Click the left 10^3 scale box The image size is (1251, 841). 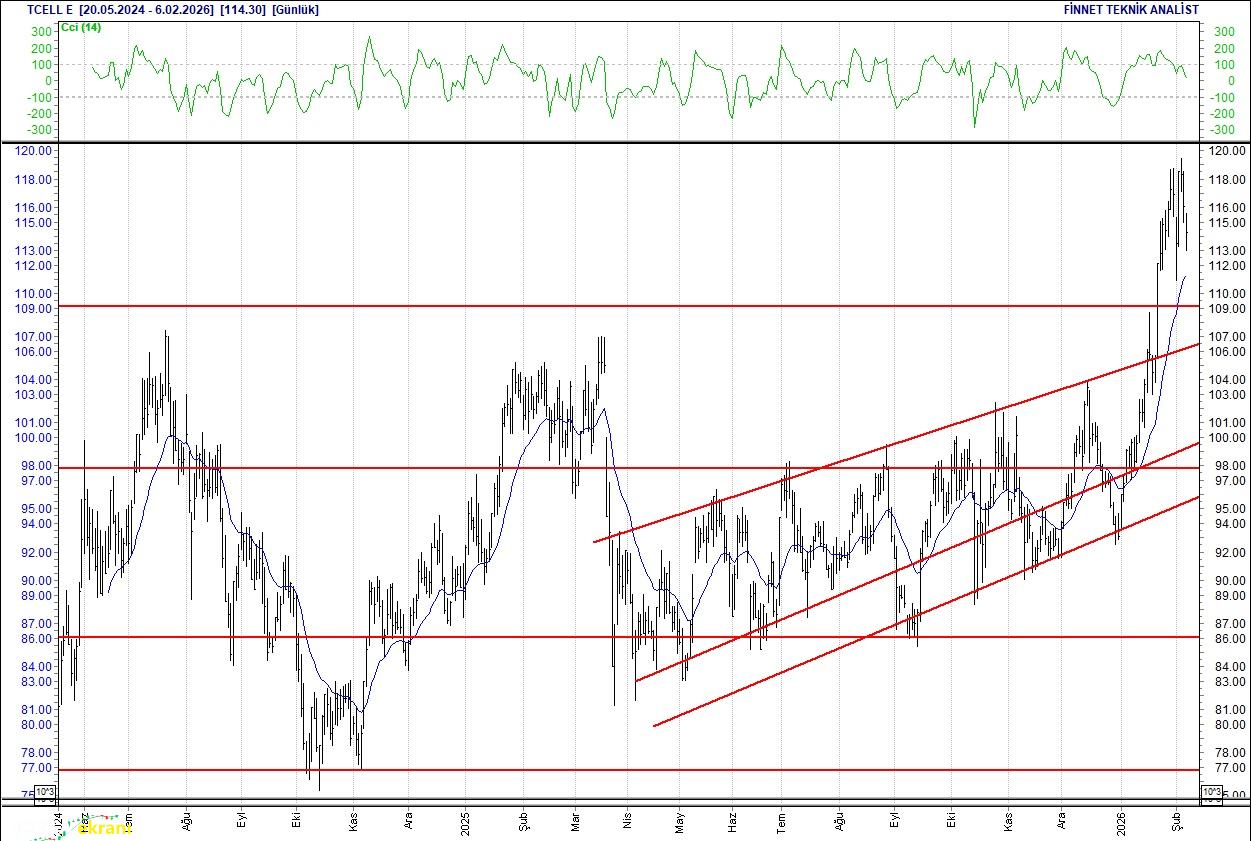point(46,793)
